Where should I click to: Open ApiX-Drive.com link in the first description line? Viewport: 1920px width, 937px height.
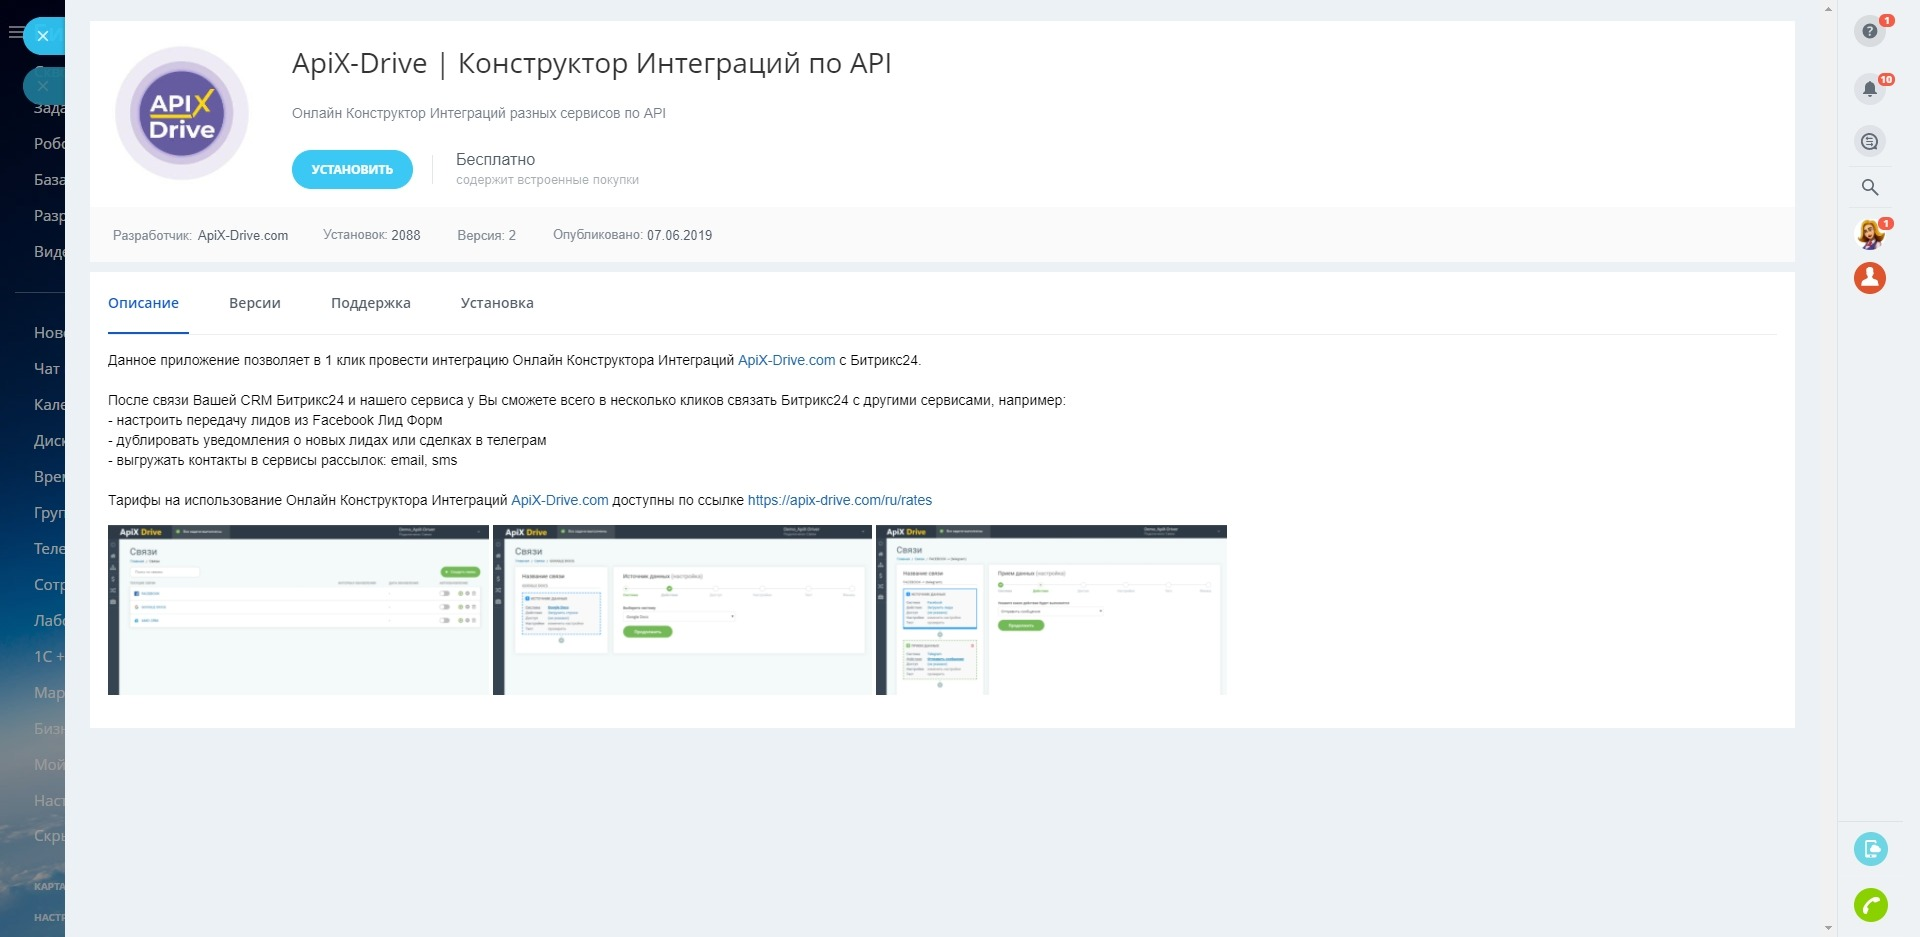click(x=786, y=360)
